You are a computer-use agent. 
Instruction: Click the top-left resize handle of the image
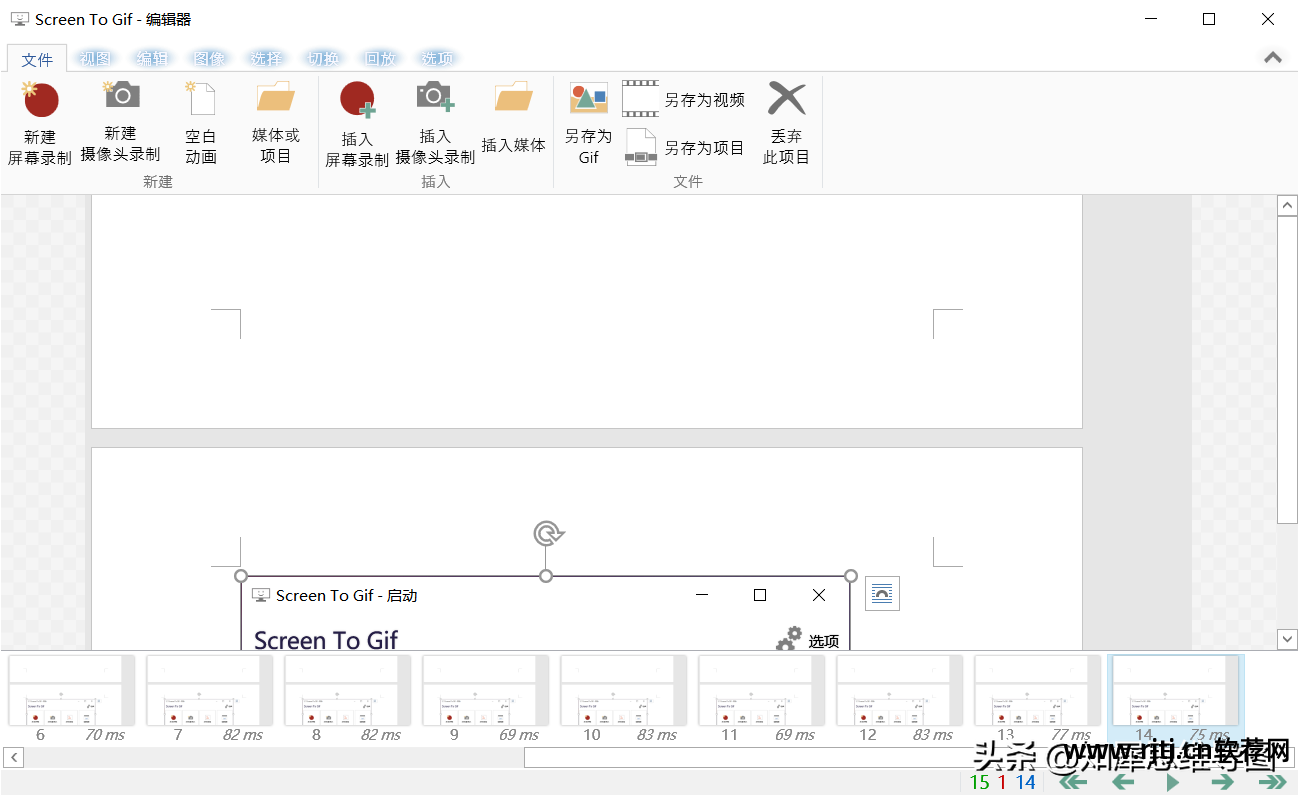(x=241, y=576)
